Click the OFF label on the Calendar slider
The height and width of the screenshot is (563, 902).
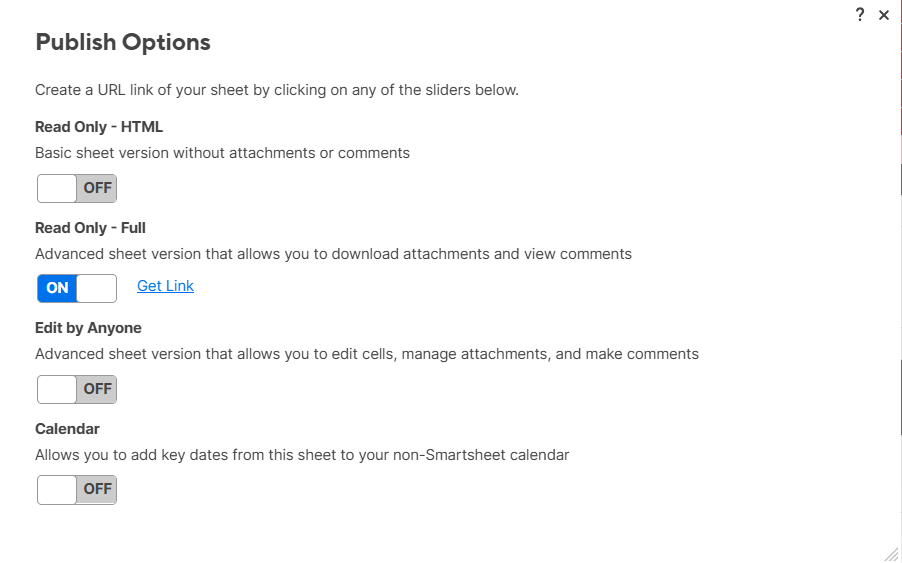tap(97, 489)
